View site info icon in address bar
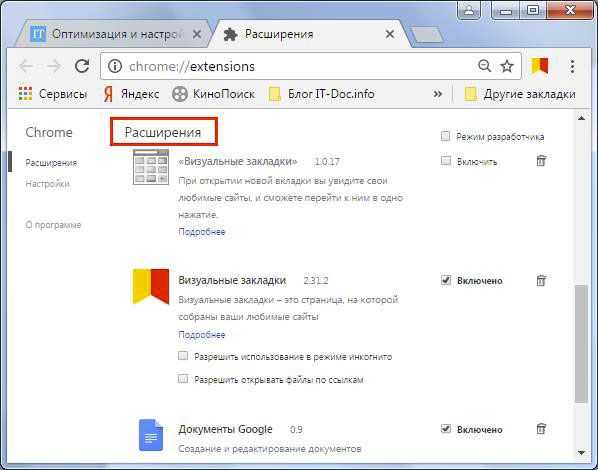Image resolution: width=598 pixels, height=470 pixels. tap(114, 66)
